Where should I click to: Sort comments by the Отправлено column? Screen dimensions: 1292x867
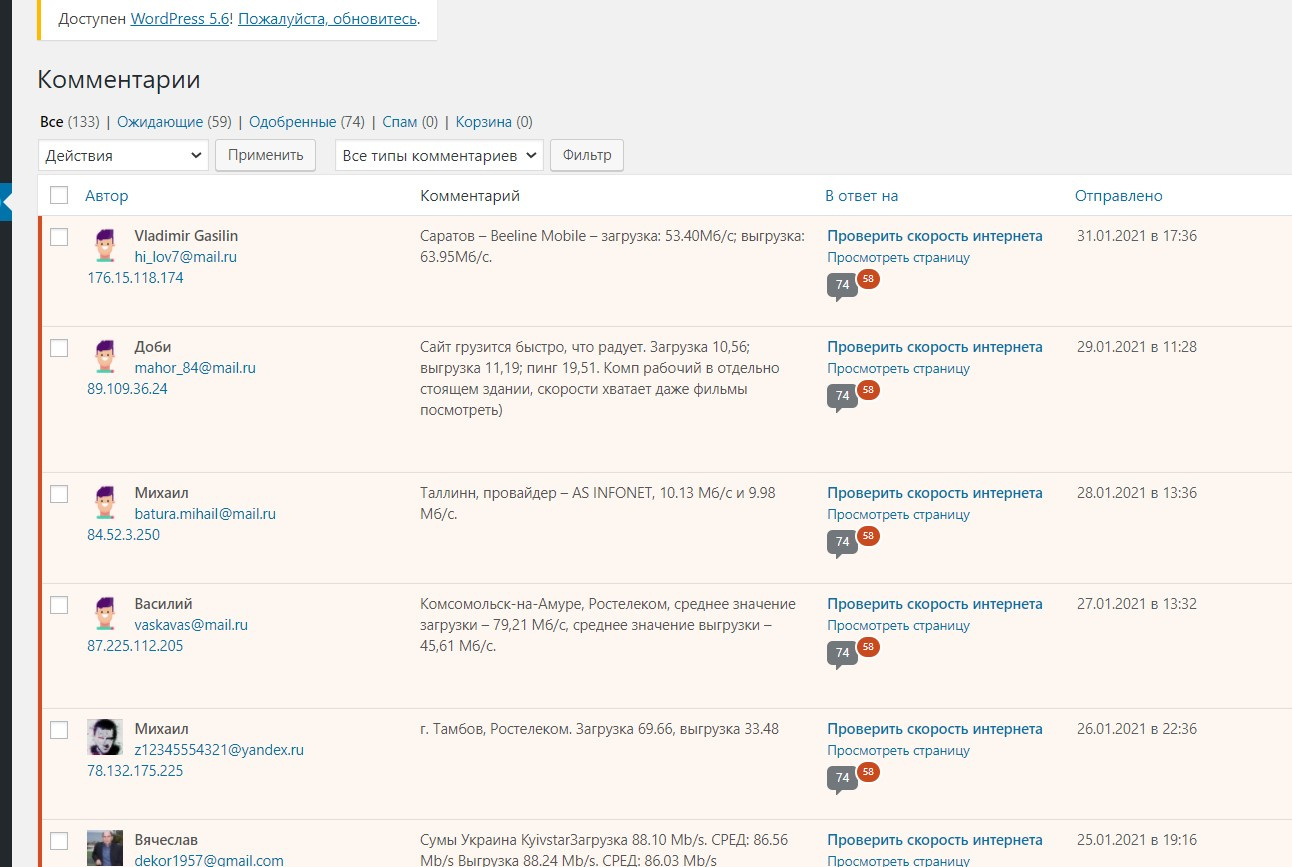tap(1118, 196)
